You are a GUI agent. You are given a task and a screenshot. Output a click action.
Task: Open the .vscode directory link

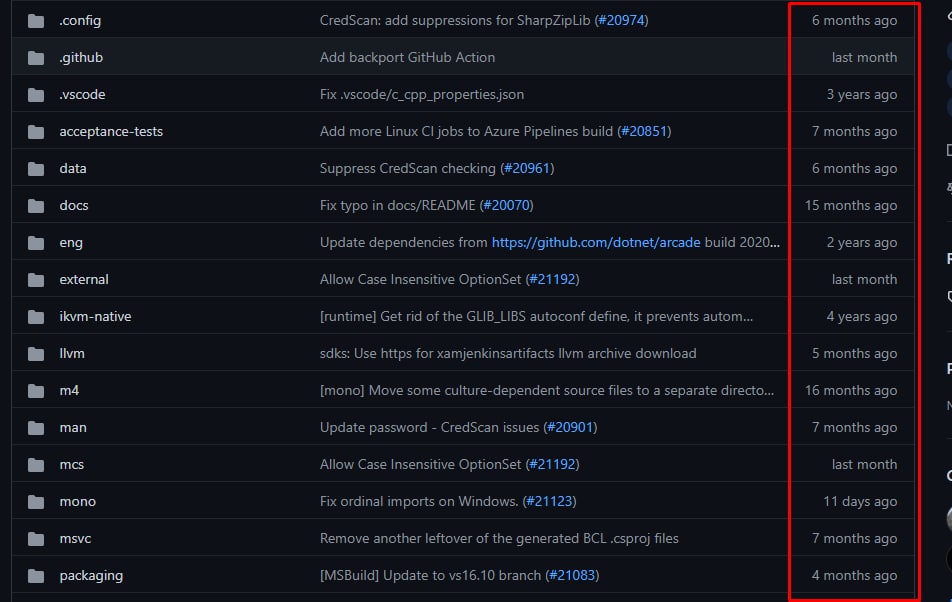click(x=82, y=95)
